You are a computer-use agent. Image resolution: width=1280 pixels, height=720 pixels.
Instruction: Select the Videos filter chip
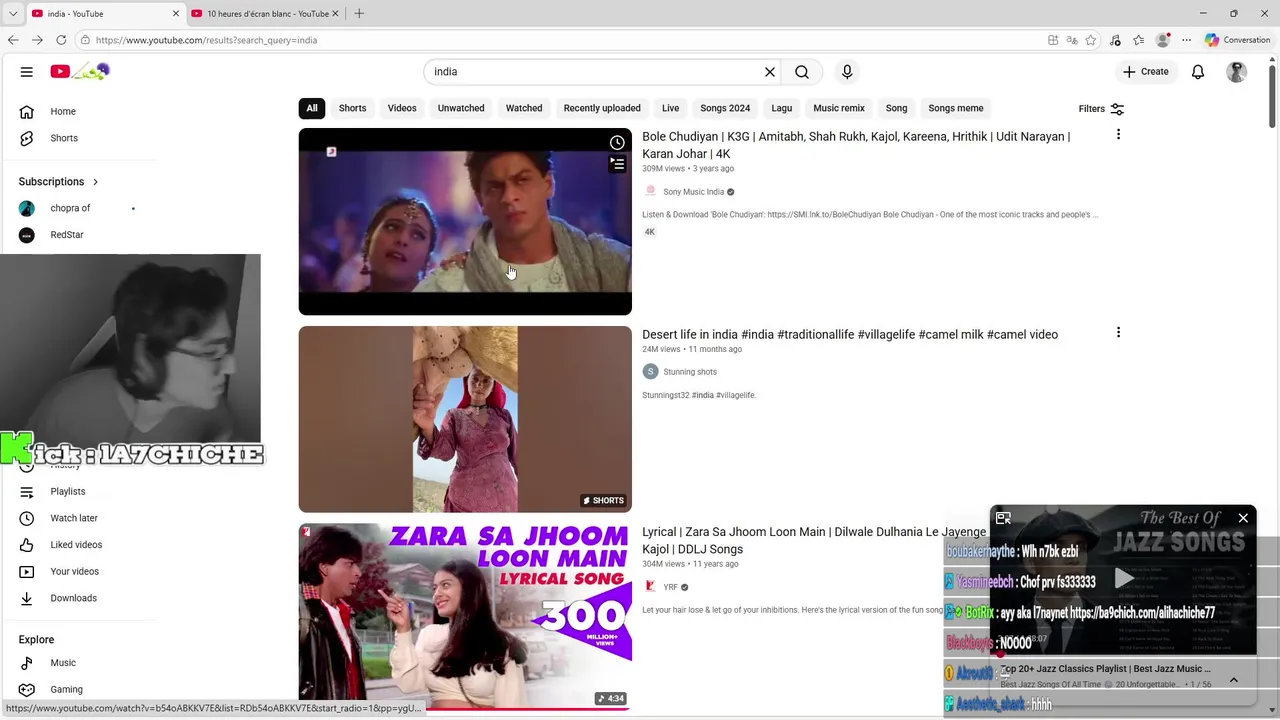[402, 108]
